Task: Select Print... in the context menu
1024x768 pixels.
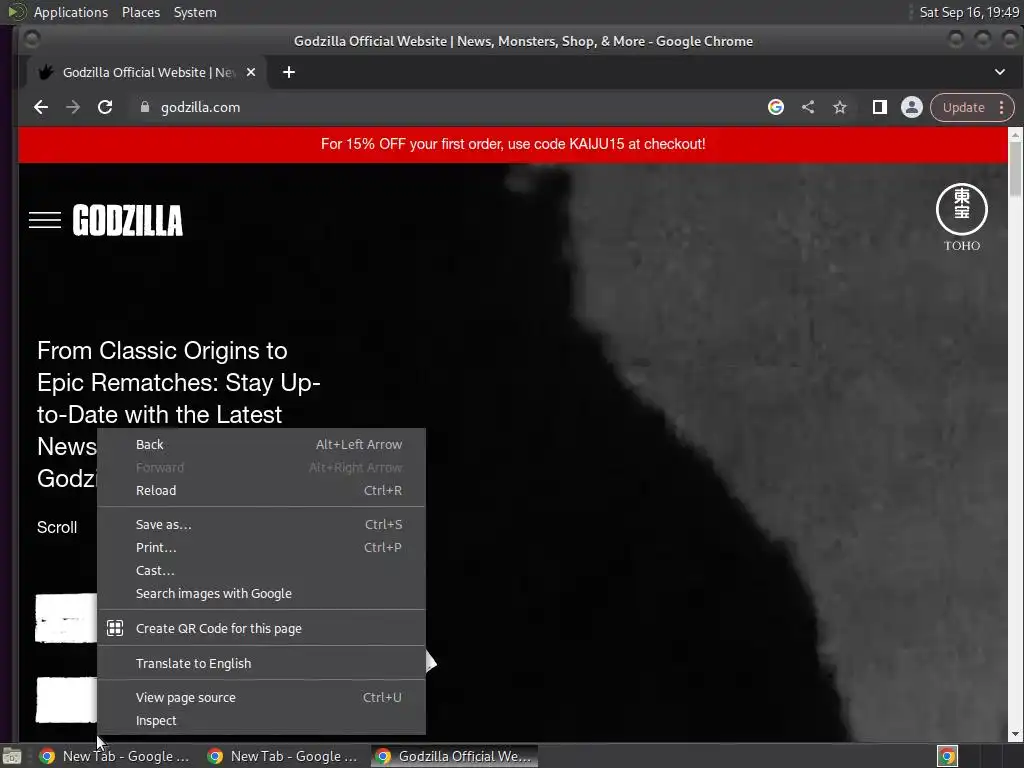Action: tap(261, 547)
